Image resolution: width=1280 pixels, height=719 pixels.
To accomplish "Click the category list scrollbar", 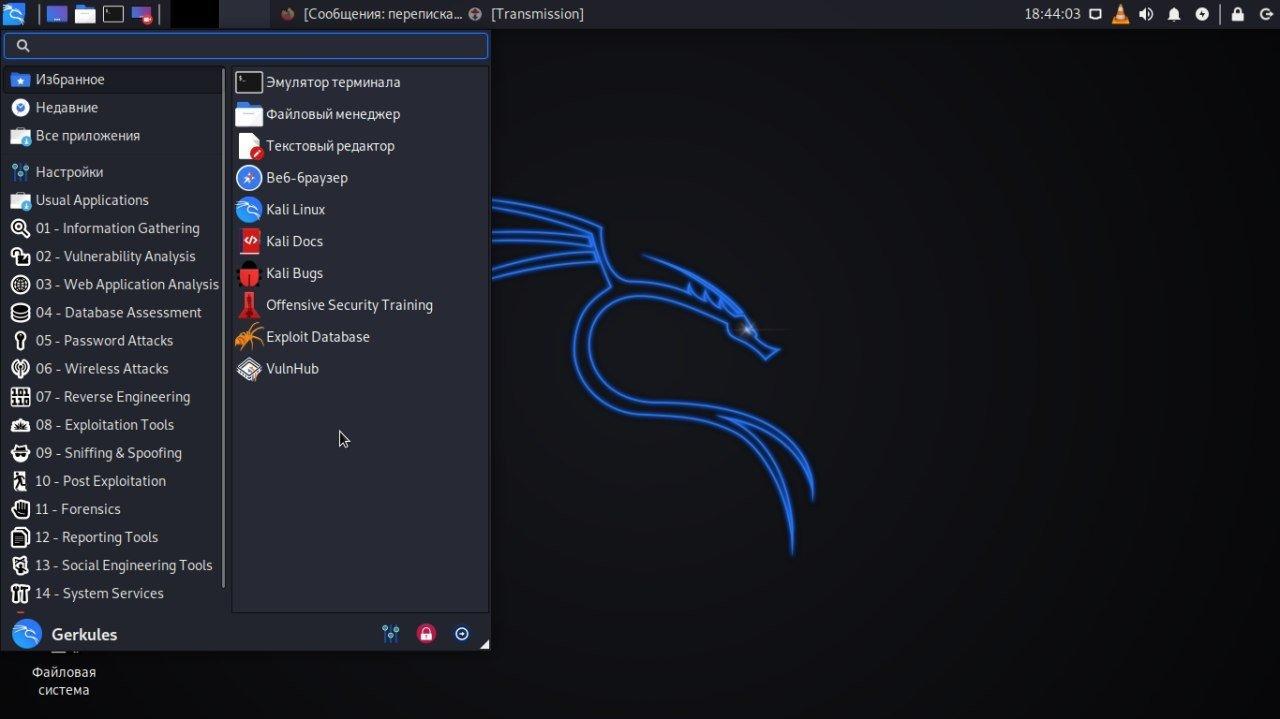I will click(x=224, y=328).
